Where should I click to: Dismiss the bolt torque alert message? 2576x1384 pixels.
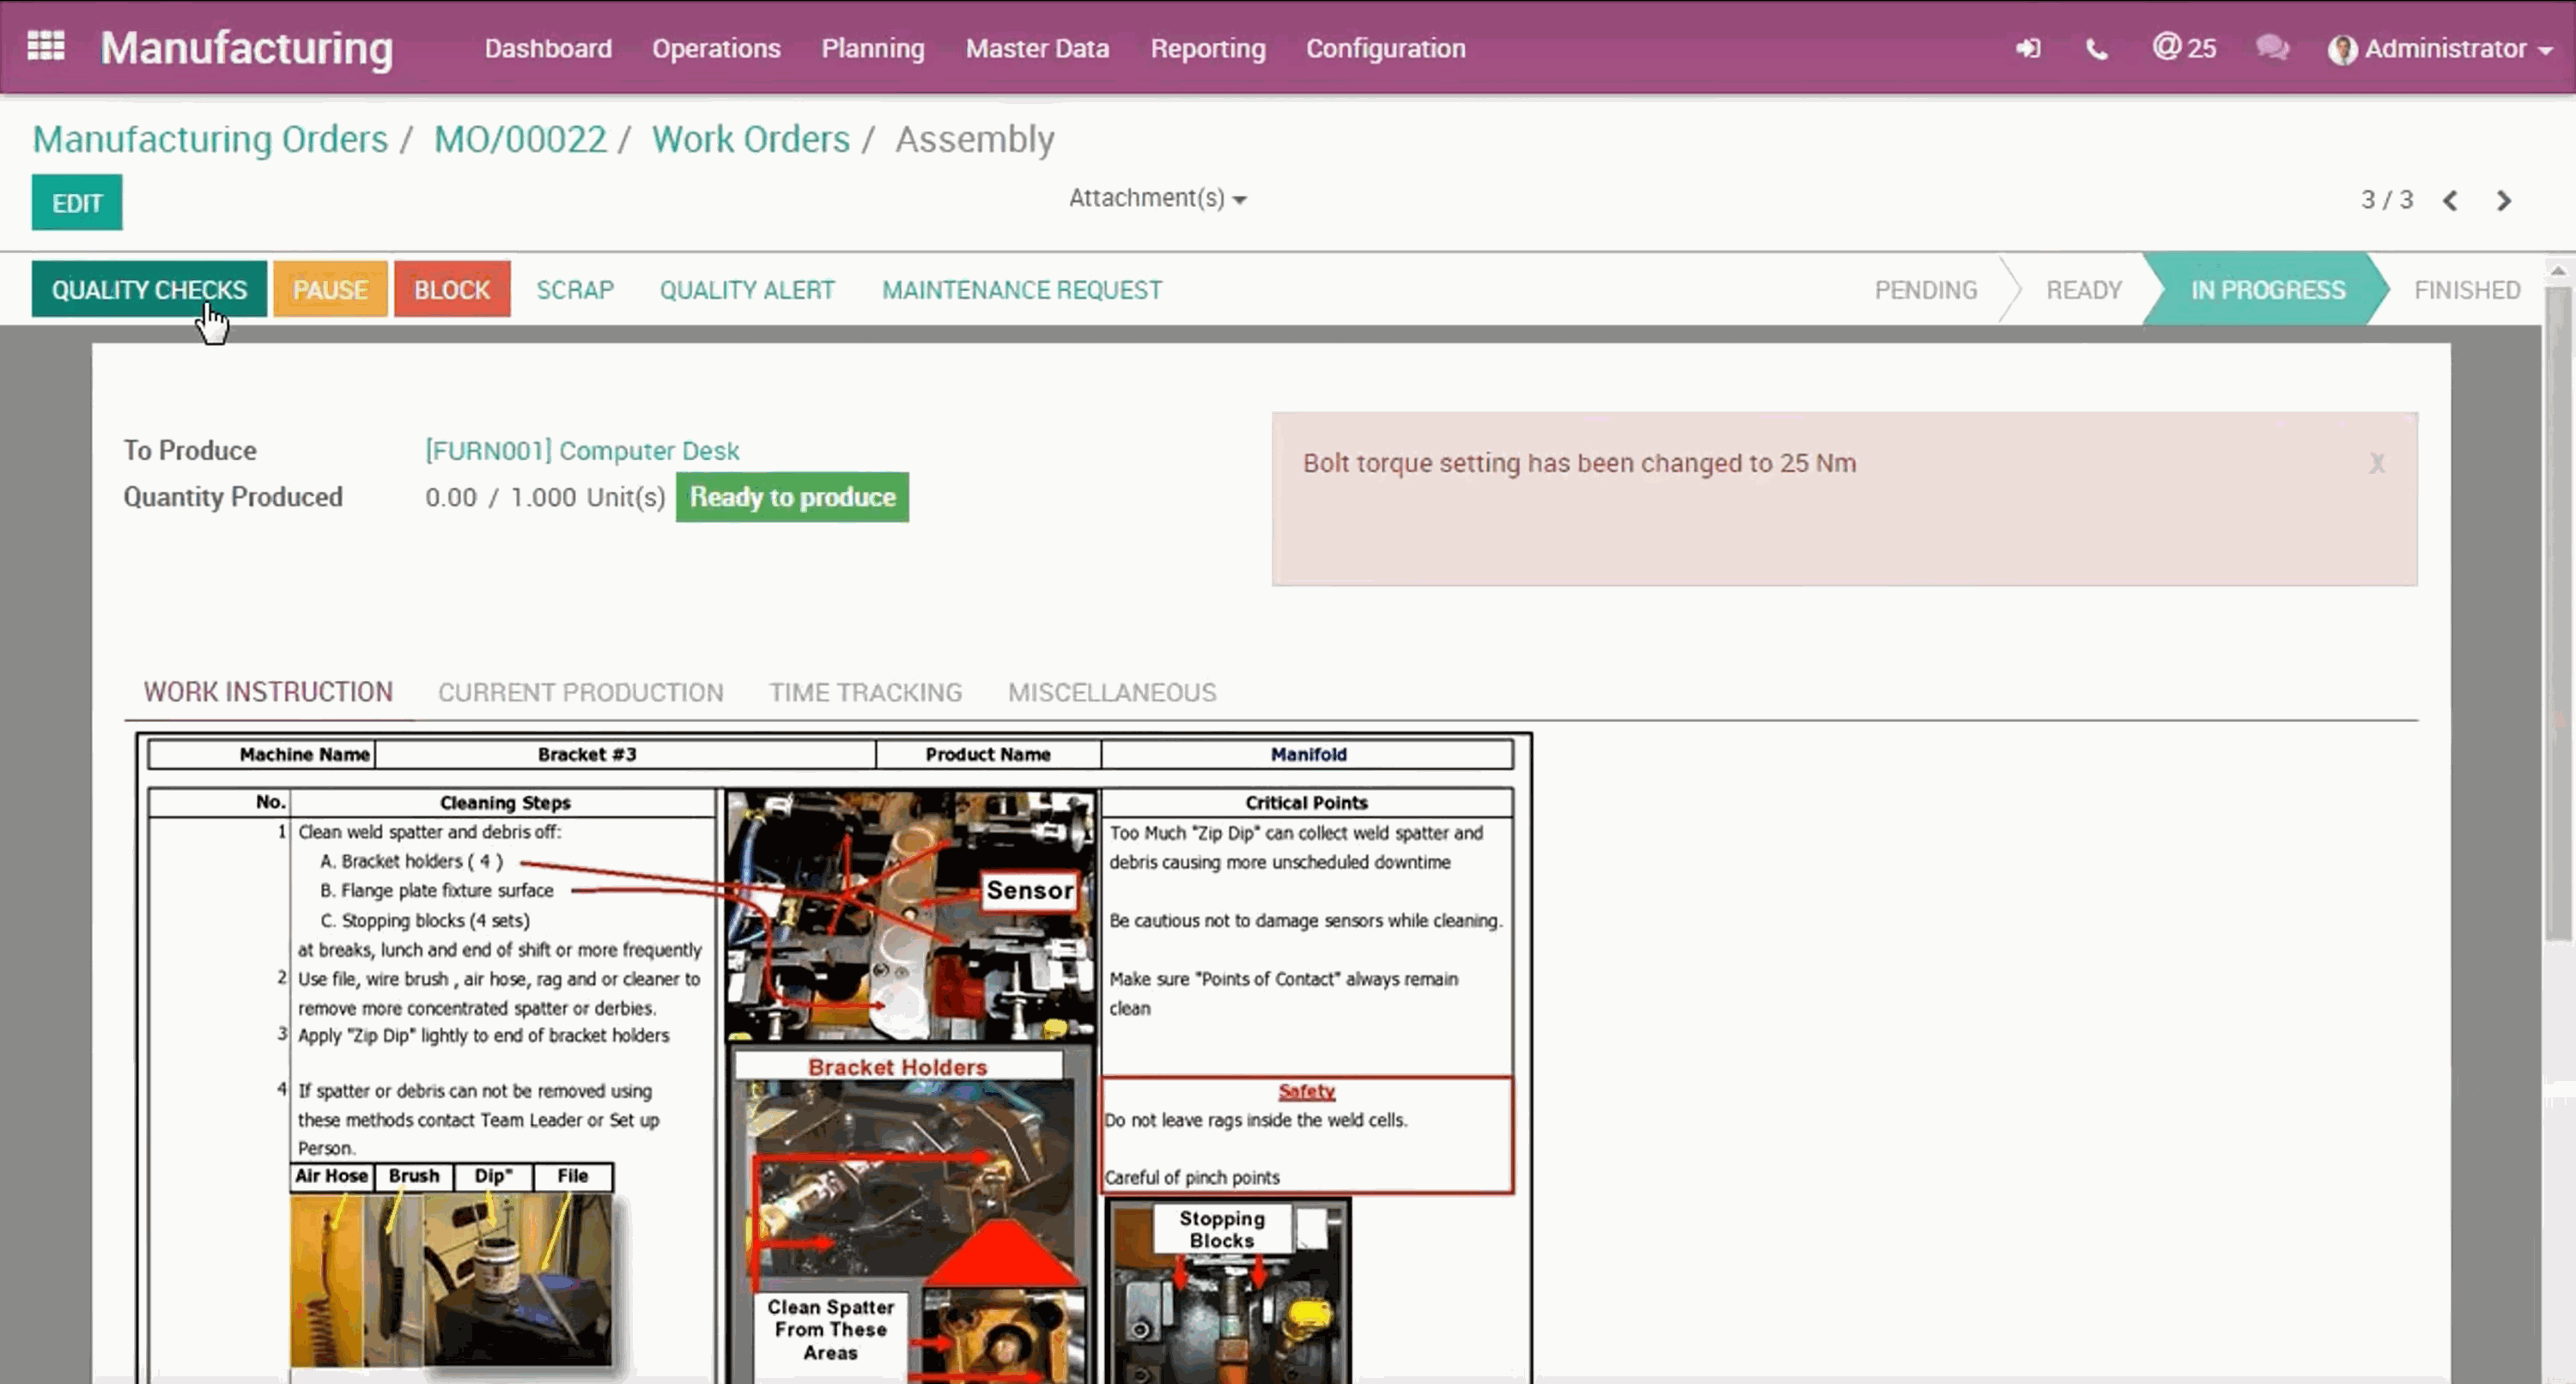tap(2377, 463)
